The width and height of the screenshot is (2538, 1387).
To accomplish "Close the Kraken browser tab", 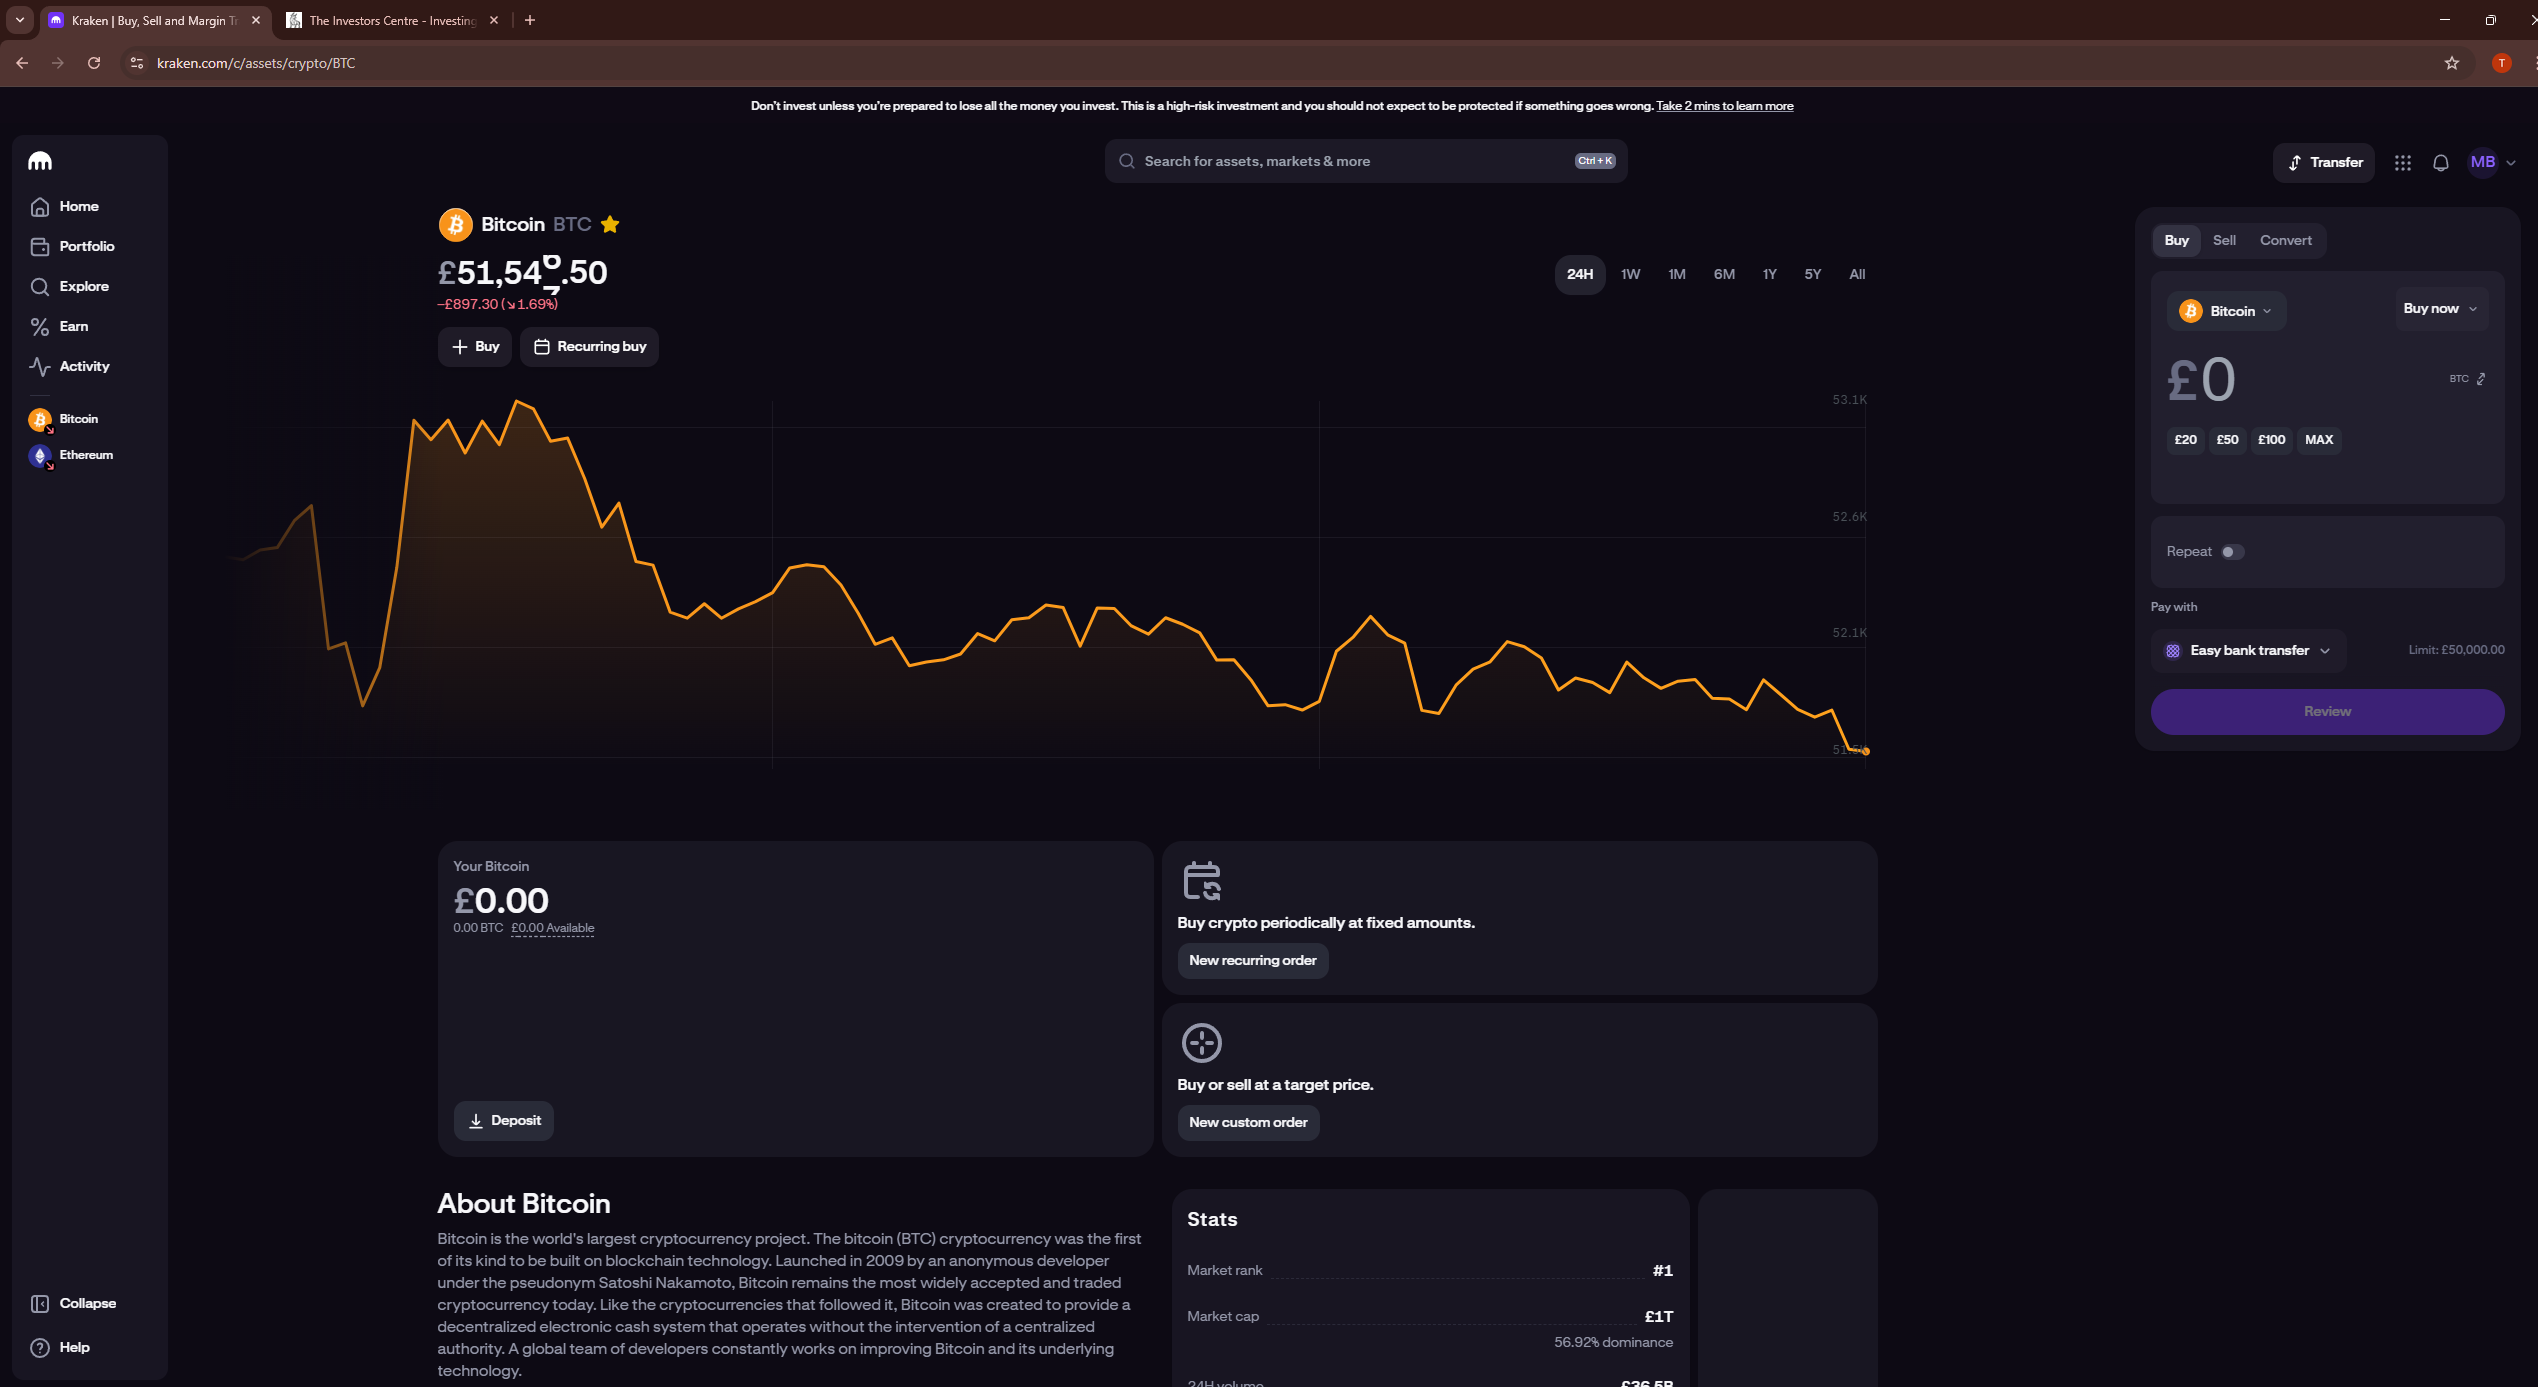I will [x=256, y=20].
